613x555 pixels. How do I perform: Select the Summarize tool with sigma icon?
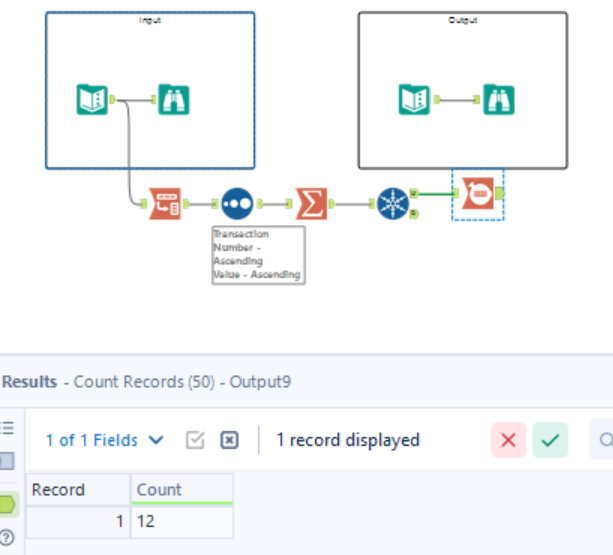311,204
